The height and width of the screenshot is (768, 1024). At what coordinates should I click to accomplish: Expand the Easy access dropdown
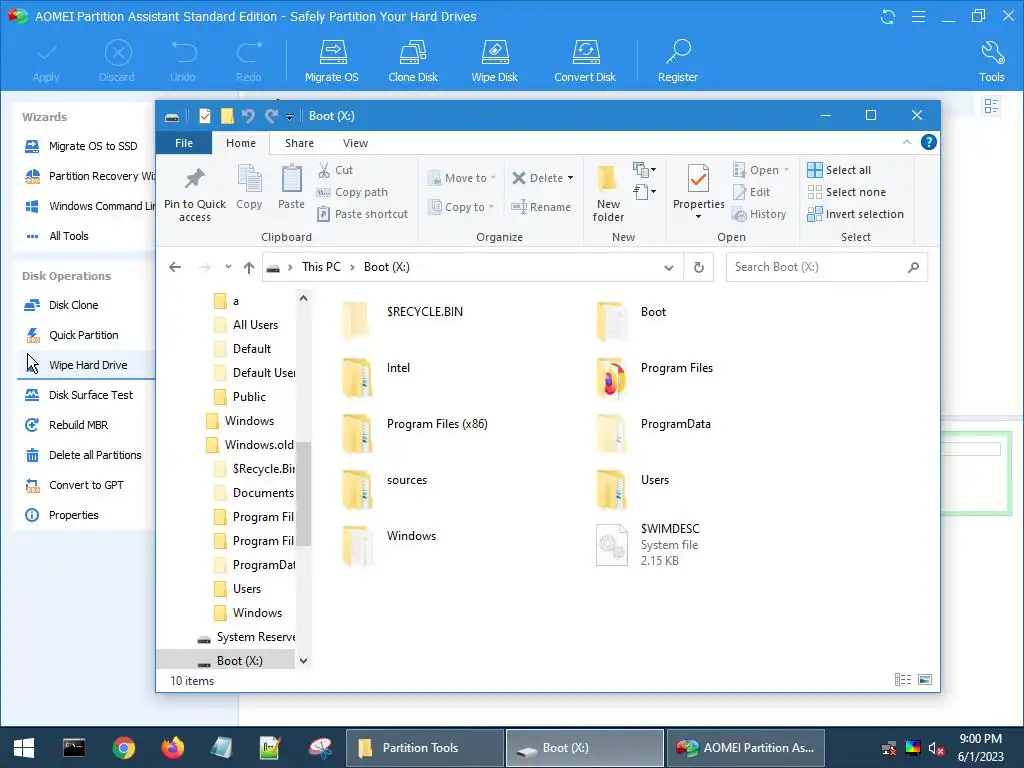click(x=645, y=192)
